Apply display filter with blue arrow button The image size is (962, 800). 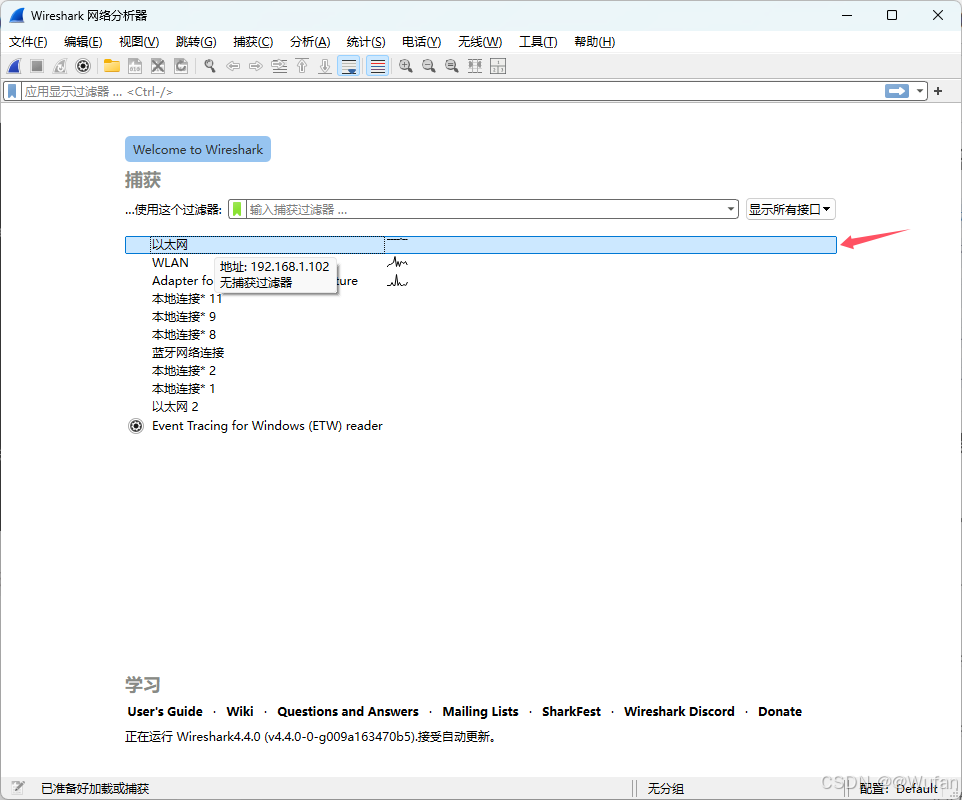[x=897, y=91]
